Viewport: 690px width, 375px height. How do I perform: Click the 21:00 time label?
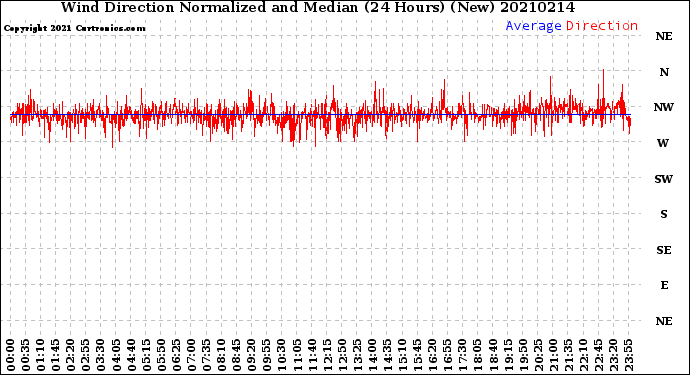553,355
